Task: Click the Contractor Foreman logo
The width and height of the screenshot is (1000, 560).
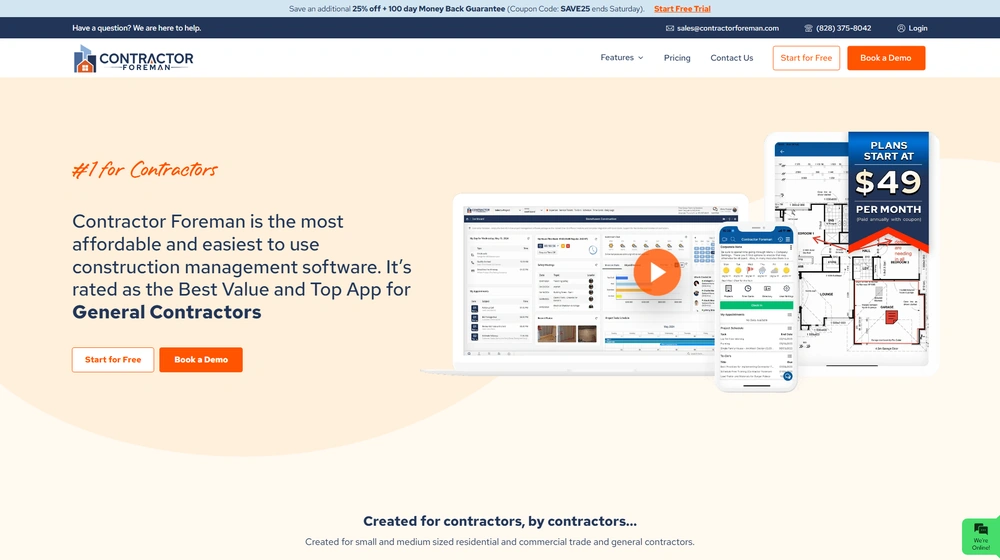Action: tap(133, 59)
